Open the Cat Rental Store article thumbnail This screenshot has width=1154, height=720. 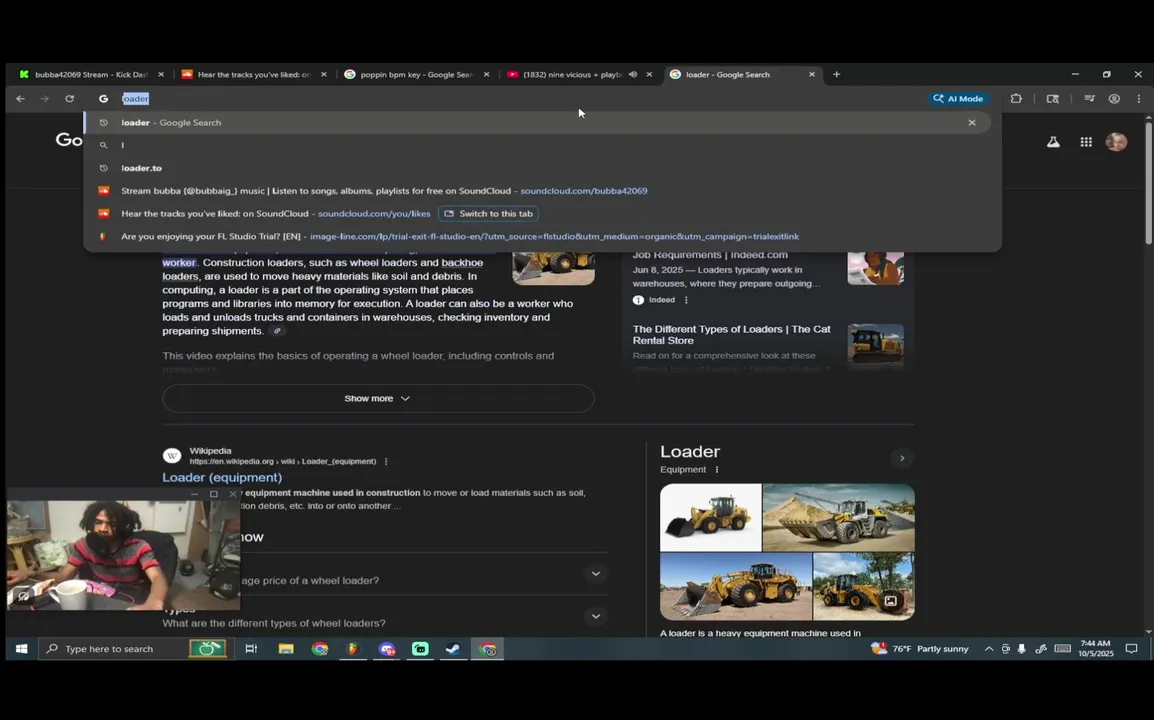pos(875,345)
